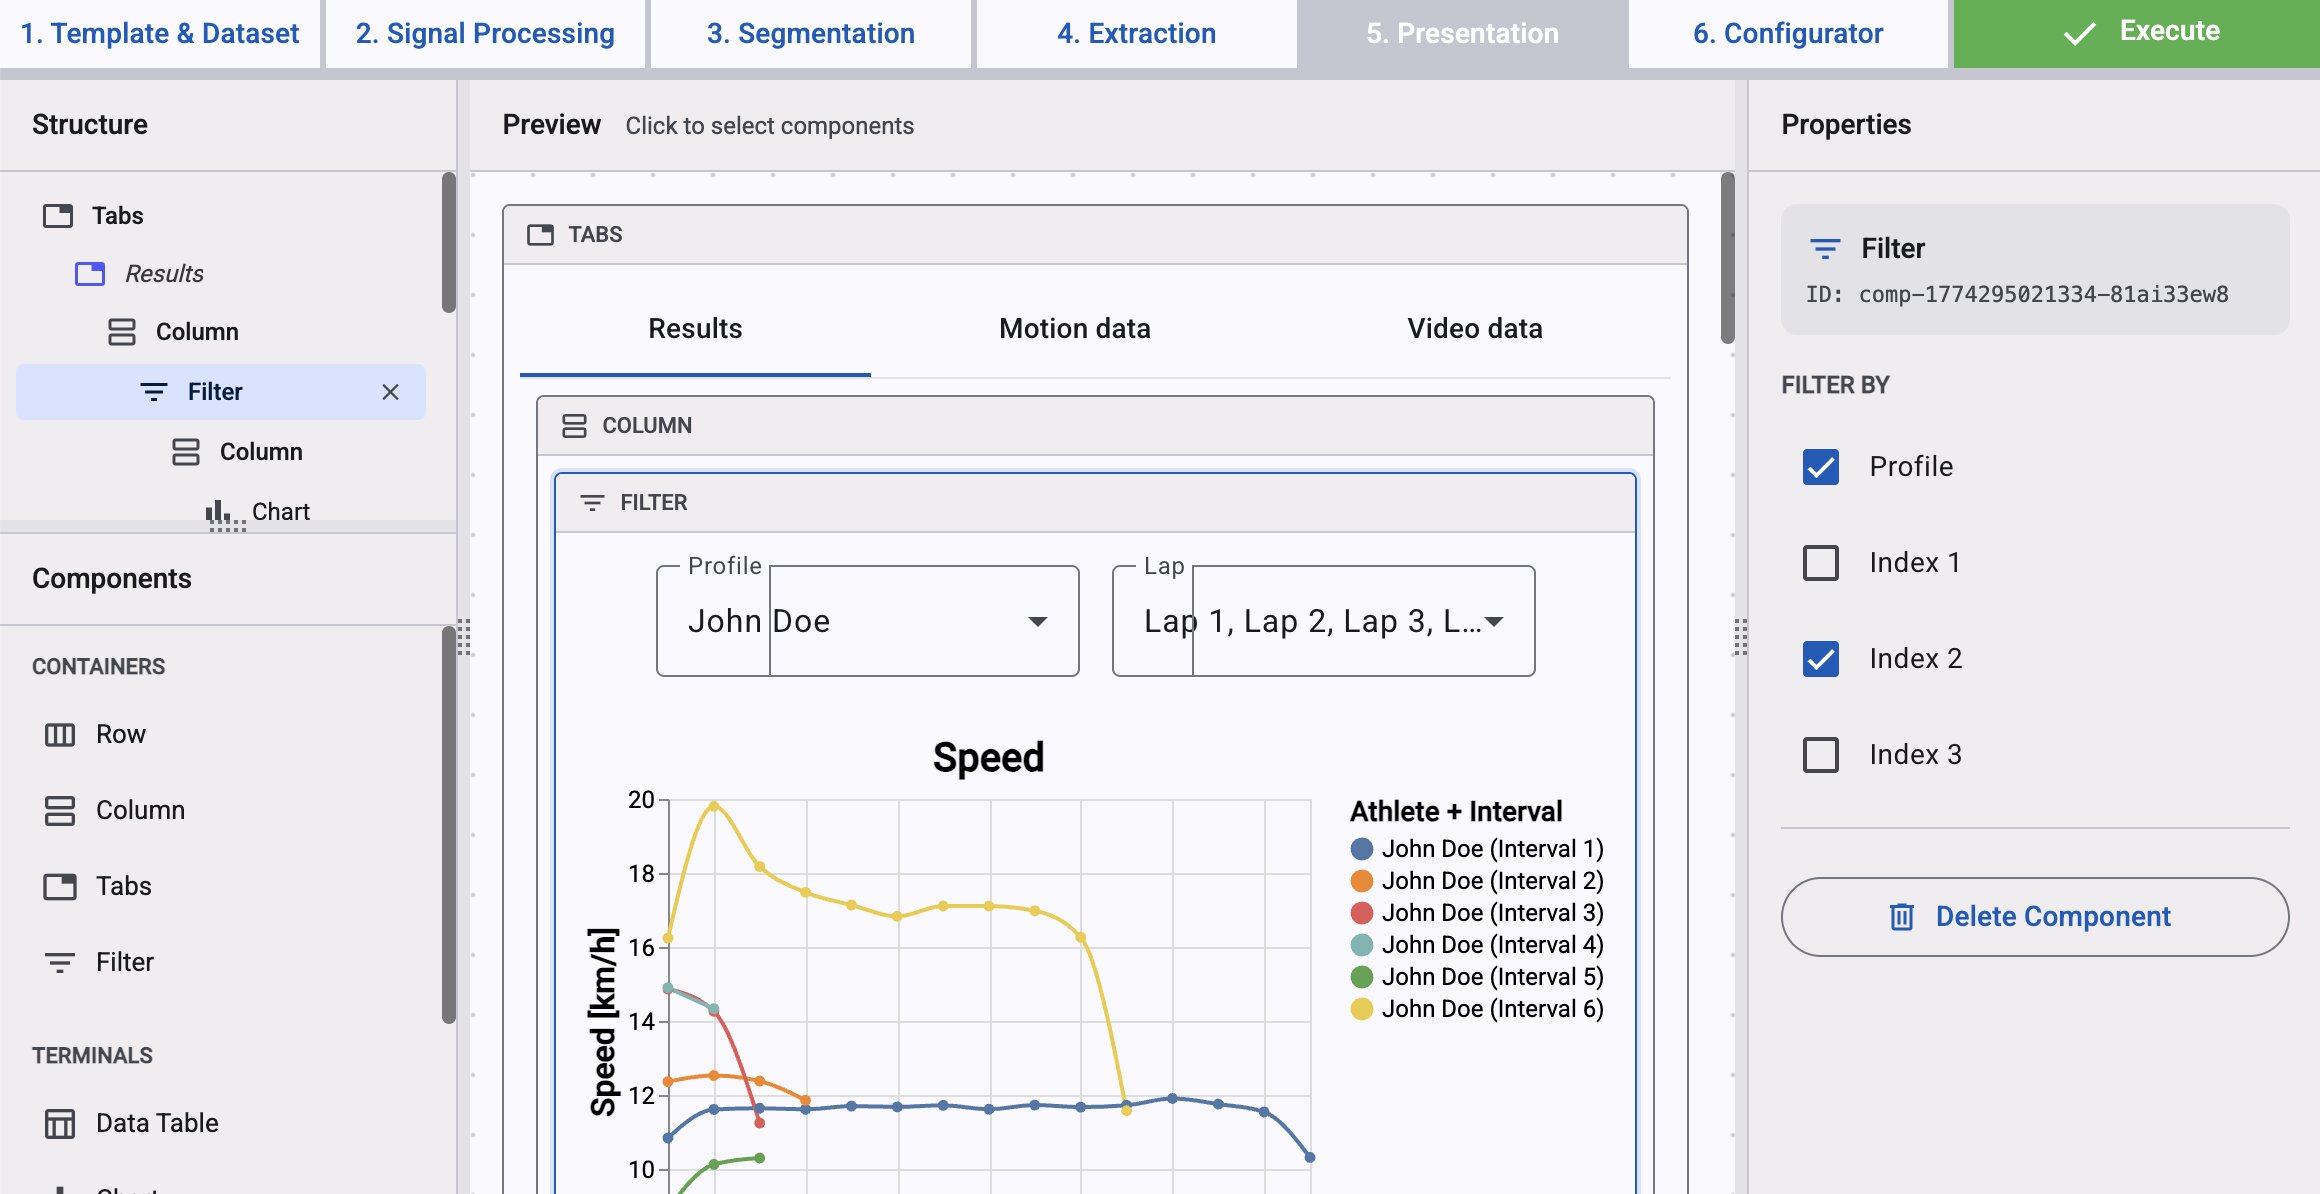Click the Tabs icon in Structure tree
Viewport: 2320px width, 1194px height.
click(x=58, y=216)
